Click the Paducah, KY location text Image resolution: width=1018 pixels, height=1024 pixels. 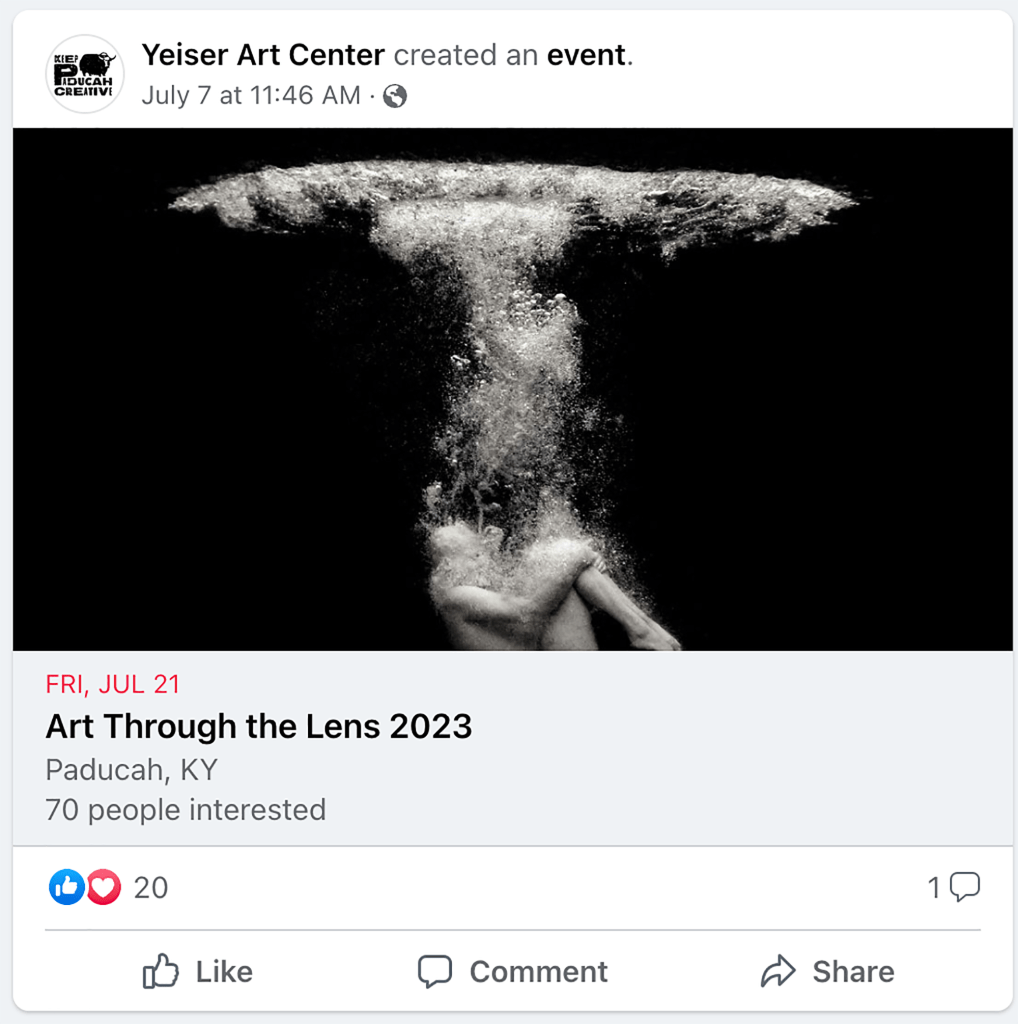132,770
